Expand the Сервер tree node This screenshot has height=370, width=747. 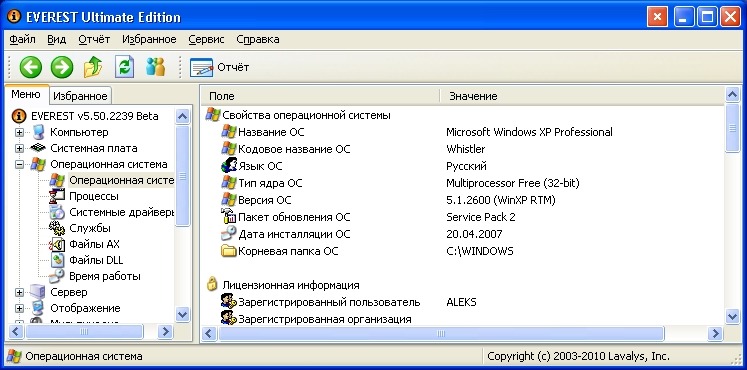click(19, 292)
